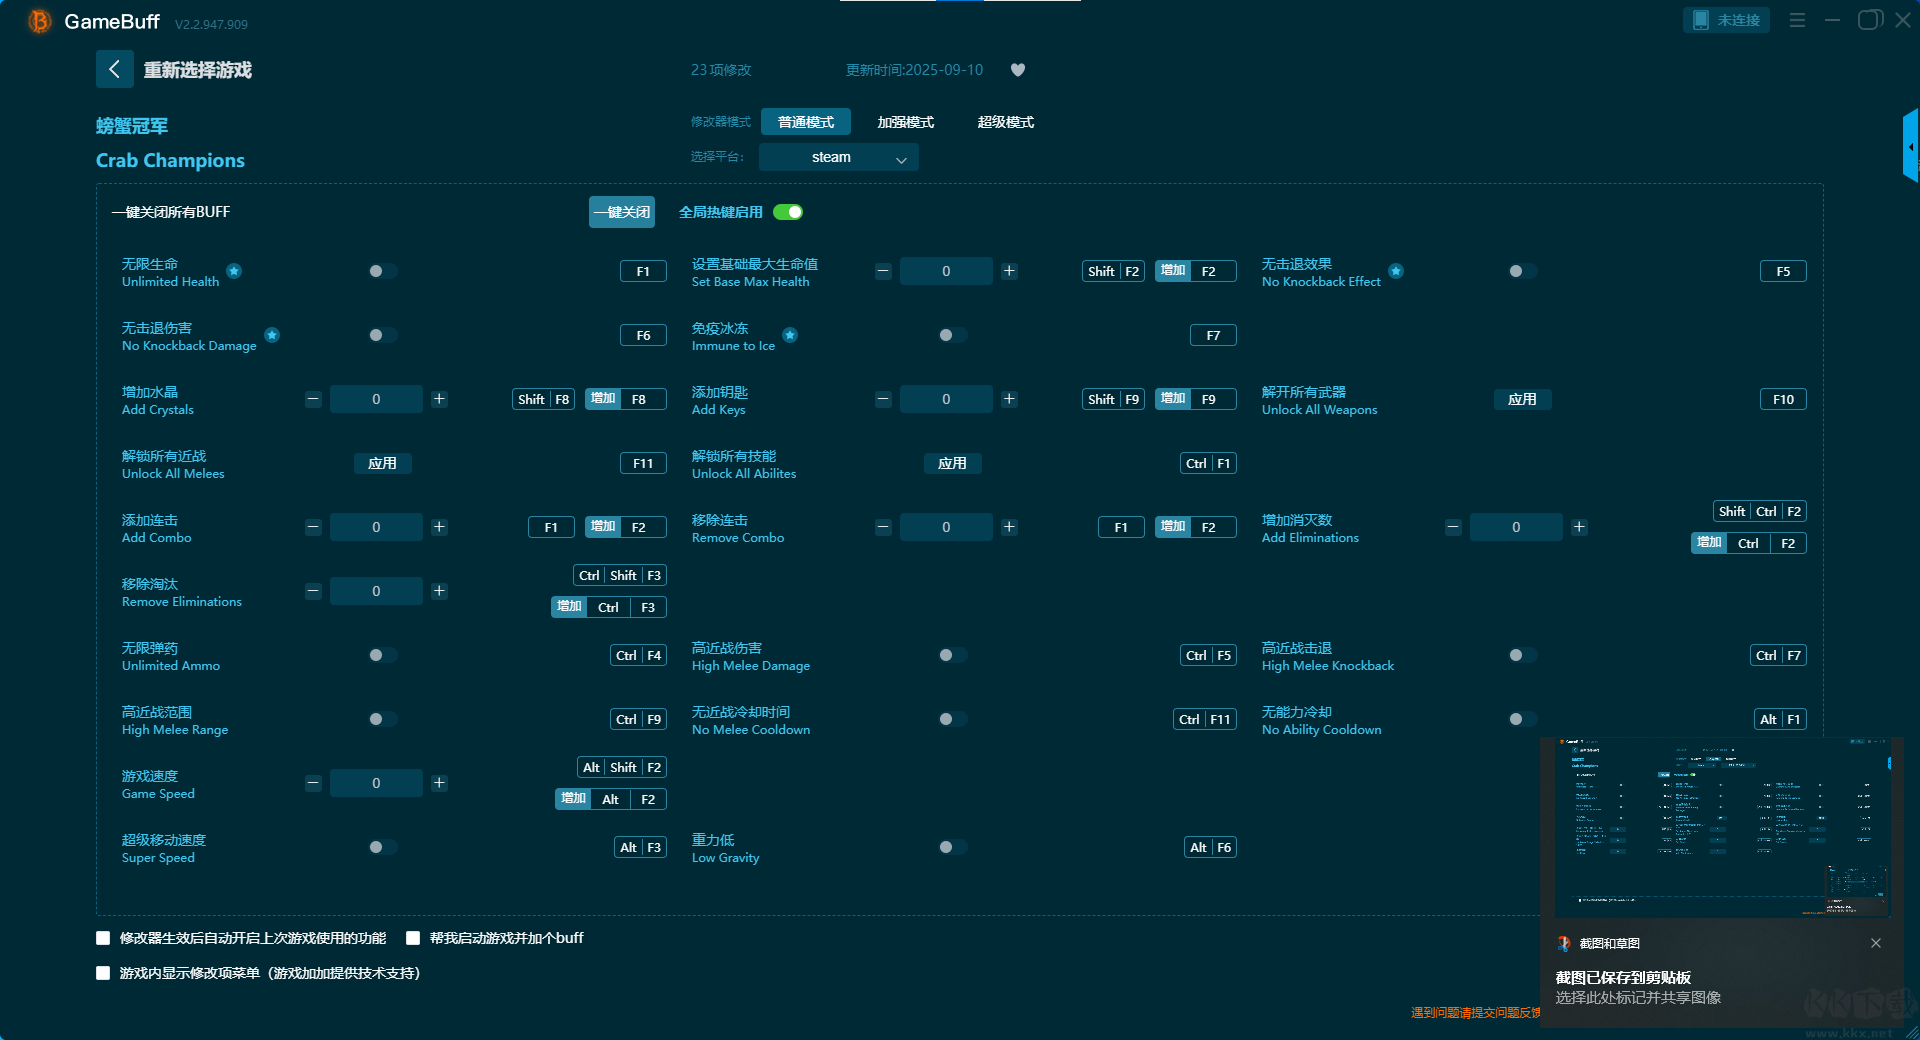Click the star badge next to Unlimited Health
This screenshot has height=1040, width=1920.
pos(234,271)
